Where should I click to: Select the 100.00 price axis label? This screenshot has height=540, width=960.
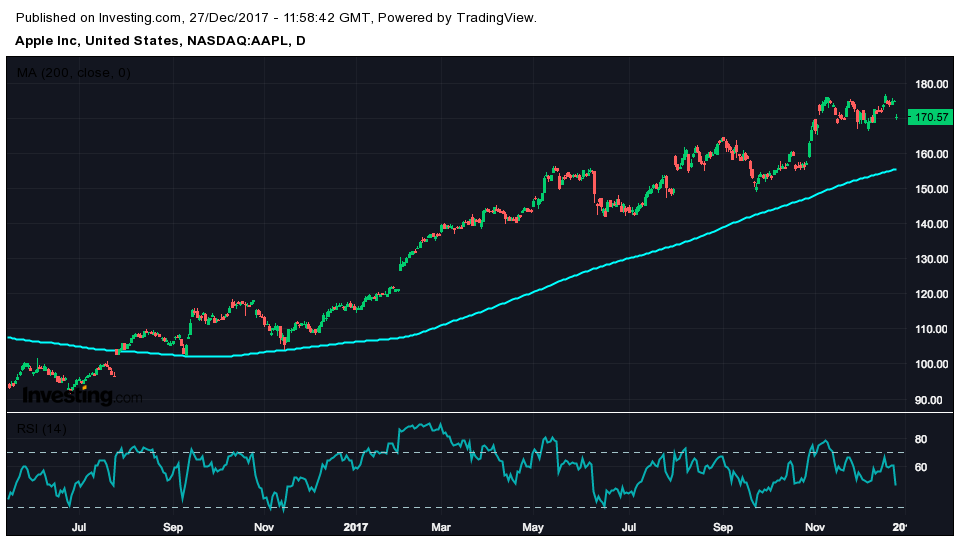[x=931, y=364]
